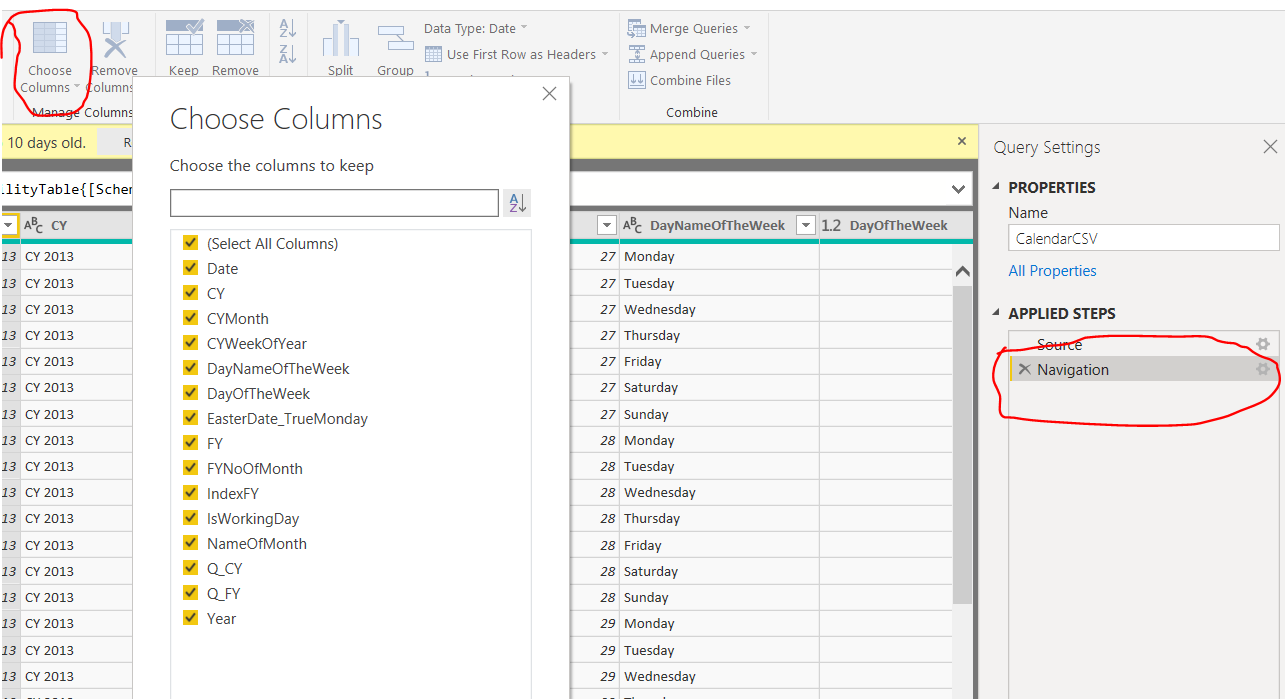
Task: Uncheck the CY column checkbox
Action: tap(190, 293)
